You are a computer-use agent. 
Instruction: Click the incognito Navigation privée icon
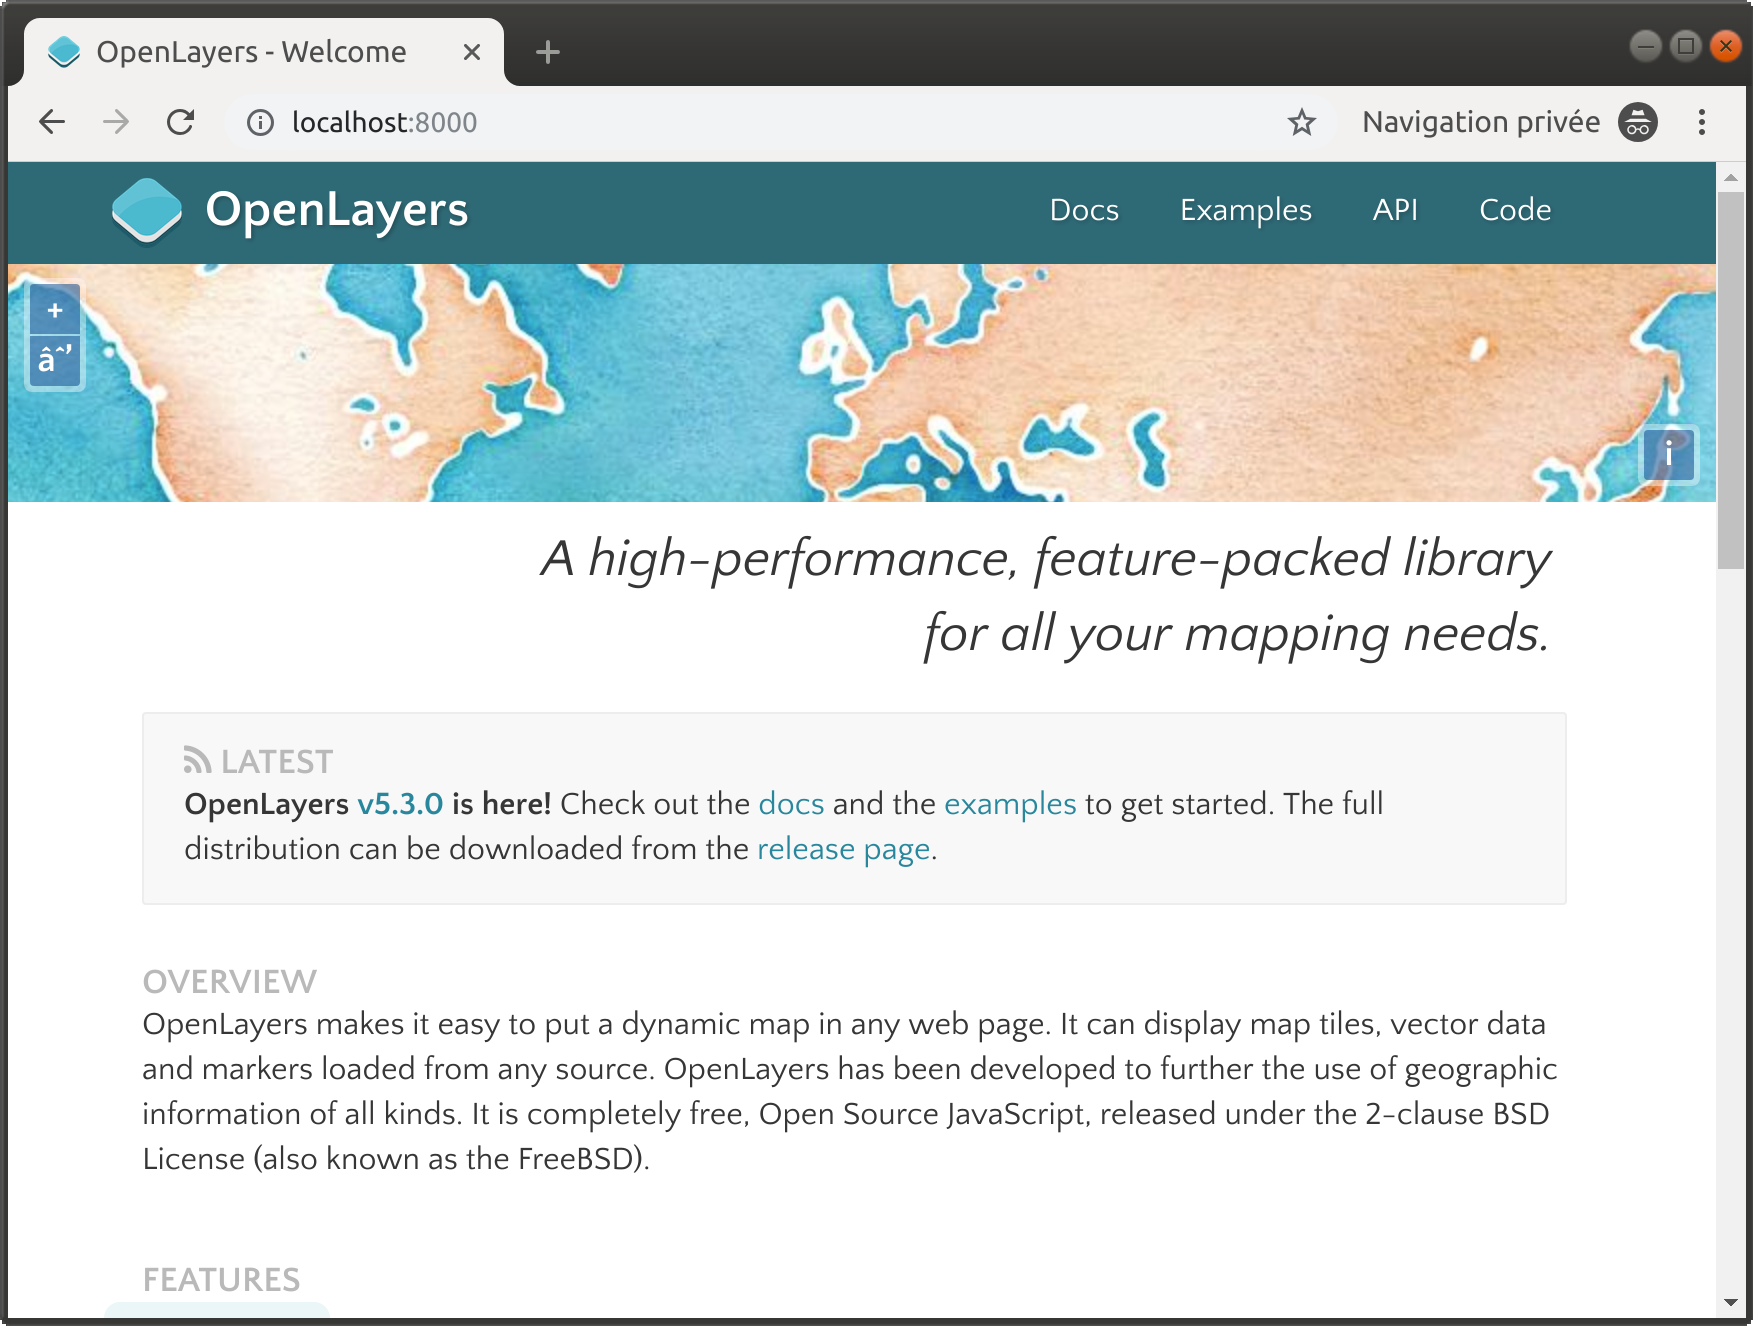click(1638, 122)
